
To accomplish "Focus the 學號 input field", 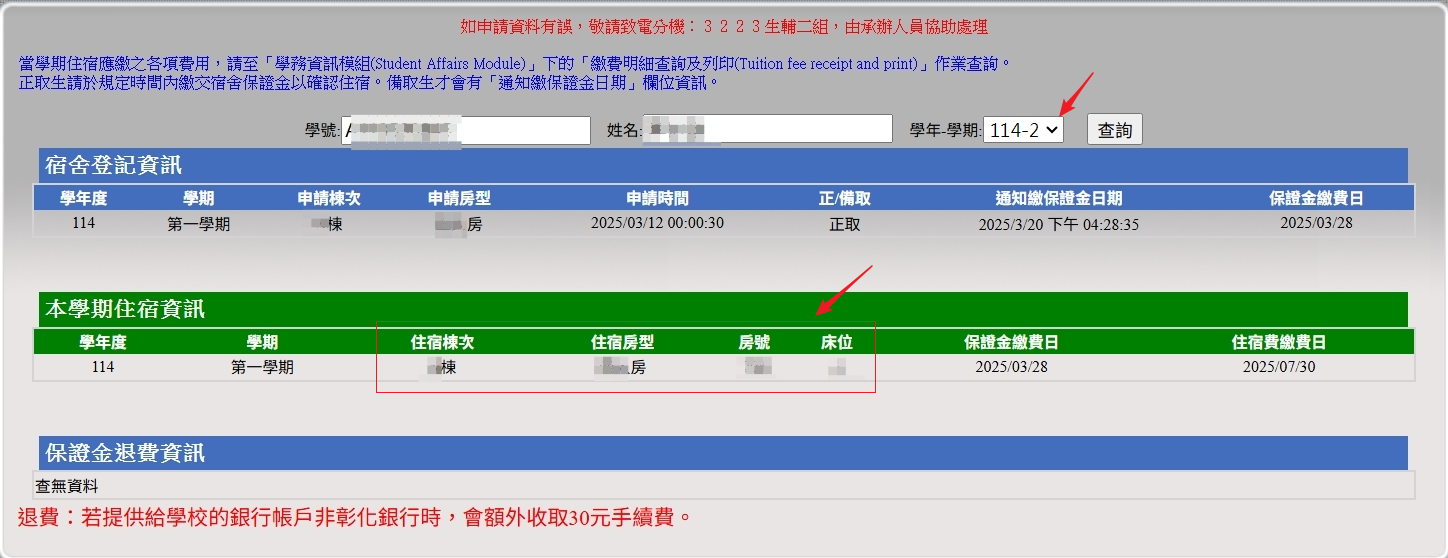I will [x=467, y=130].
